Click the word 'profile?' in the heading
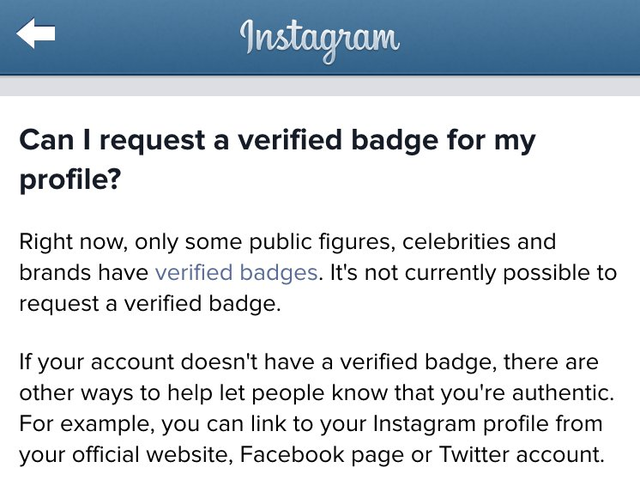Viewport: 640px width, 492px height. click(x=68, y=181)
